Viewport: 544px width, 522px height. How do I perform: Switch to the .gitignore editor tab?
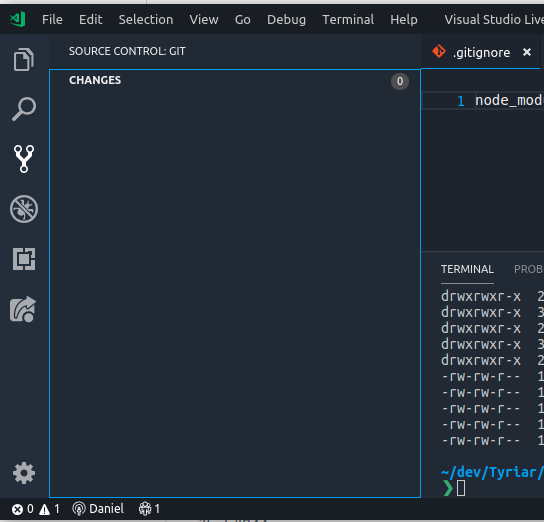[x=481, y=52]
